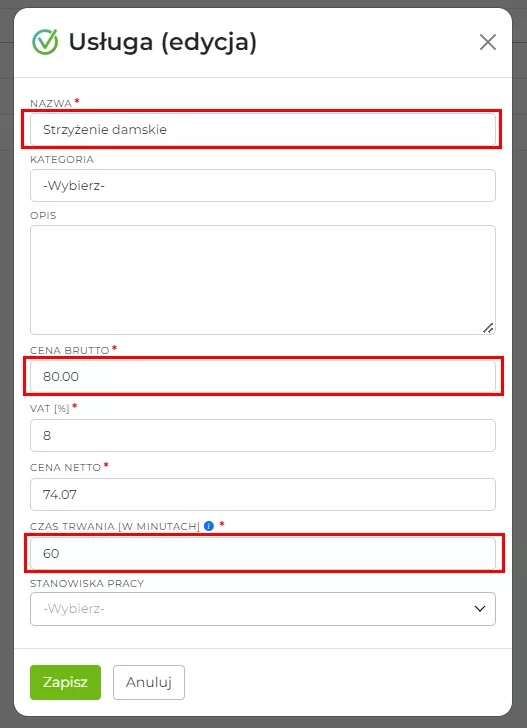
Task: Click inside the Opis text area
Action: (x=263, y=280)
